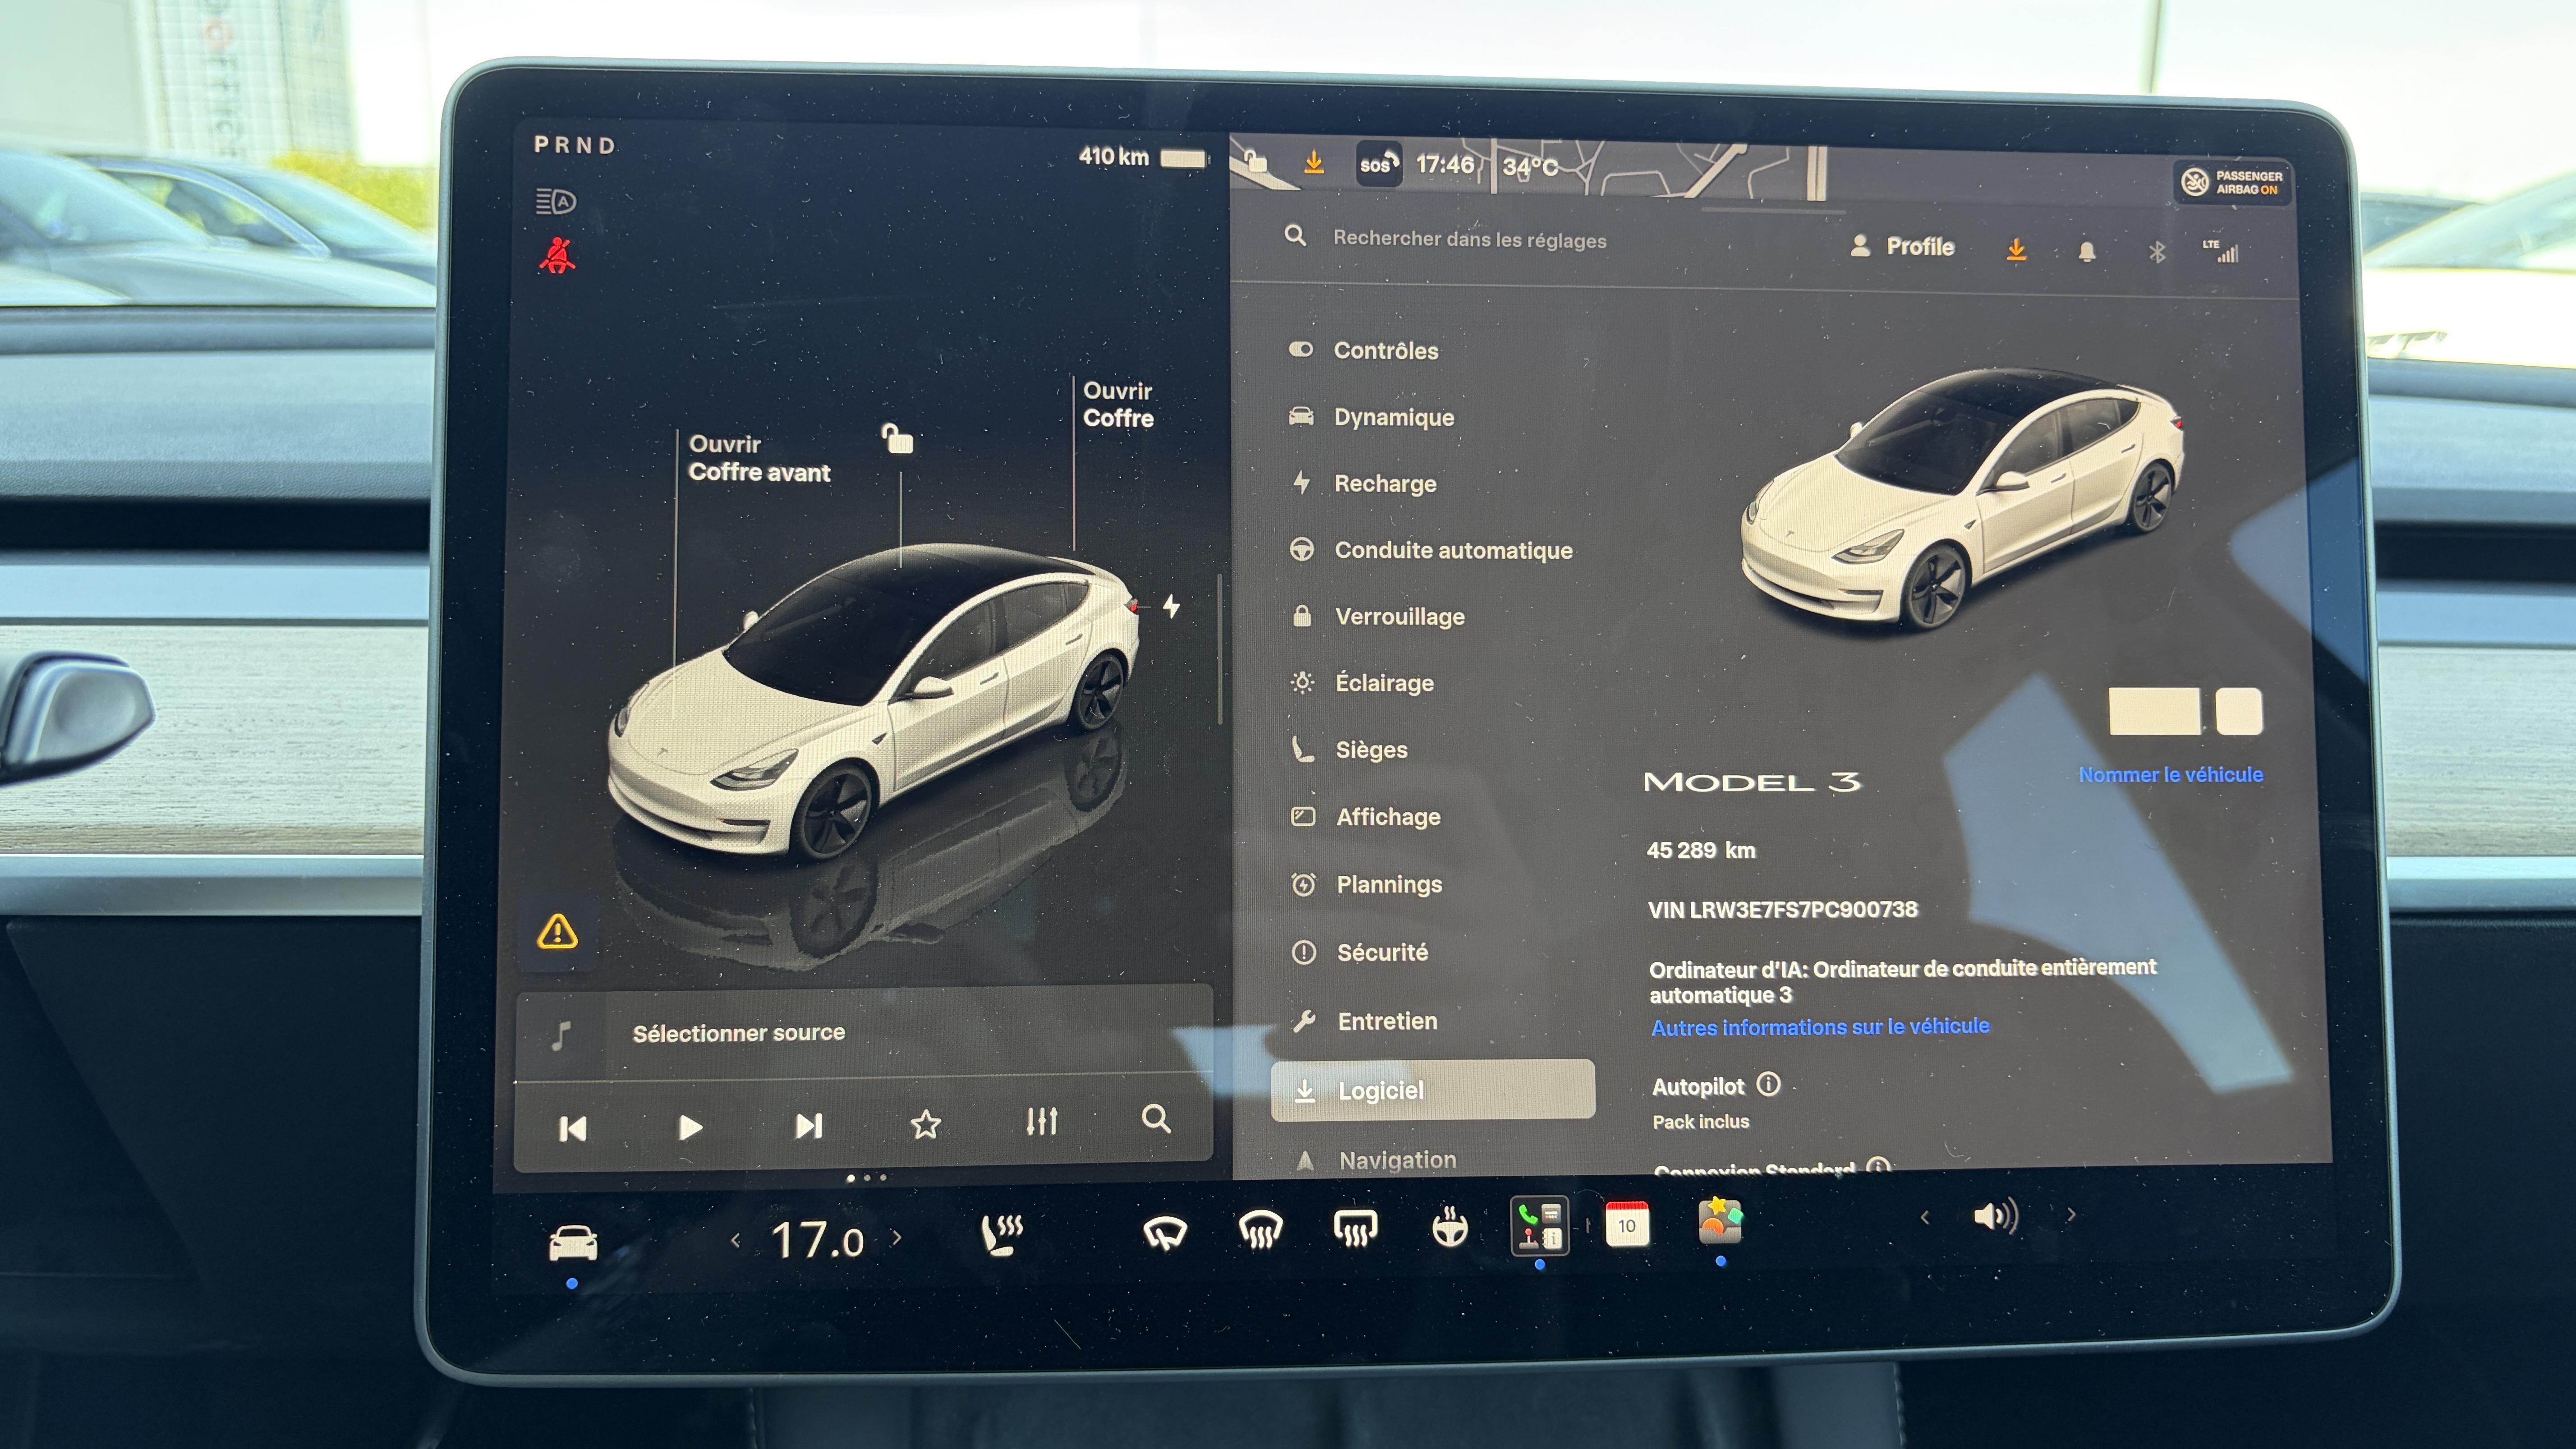The image size is (2576, 1449).
Task: Skip to previous track
Action: click(573, 1129)
